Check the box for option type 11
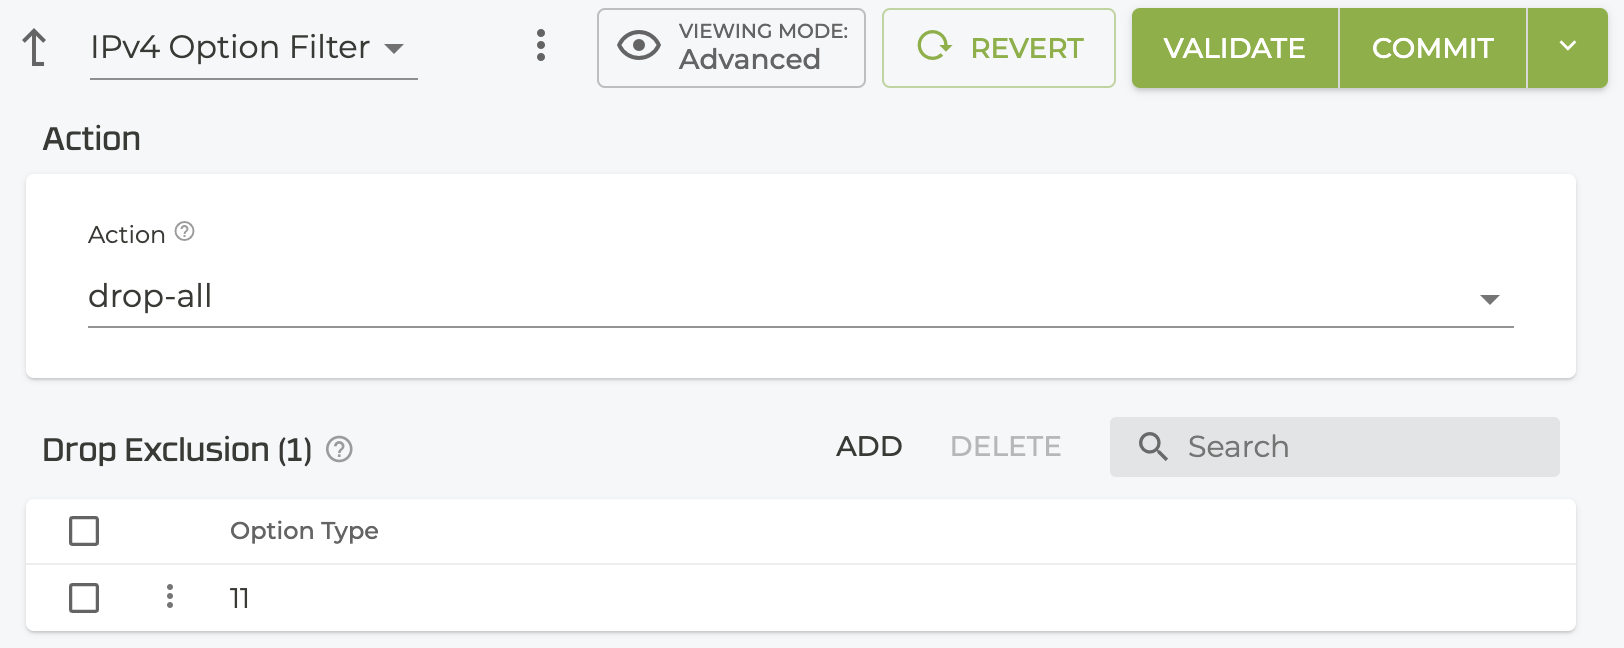Image resolution: width=1624 pixels, height=648 pixels. point(84,598)
